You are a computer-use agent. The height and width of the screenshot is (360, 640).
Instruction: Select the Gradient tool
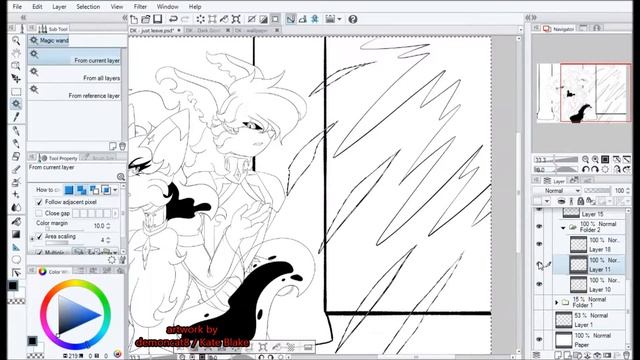[16, 235]
